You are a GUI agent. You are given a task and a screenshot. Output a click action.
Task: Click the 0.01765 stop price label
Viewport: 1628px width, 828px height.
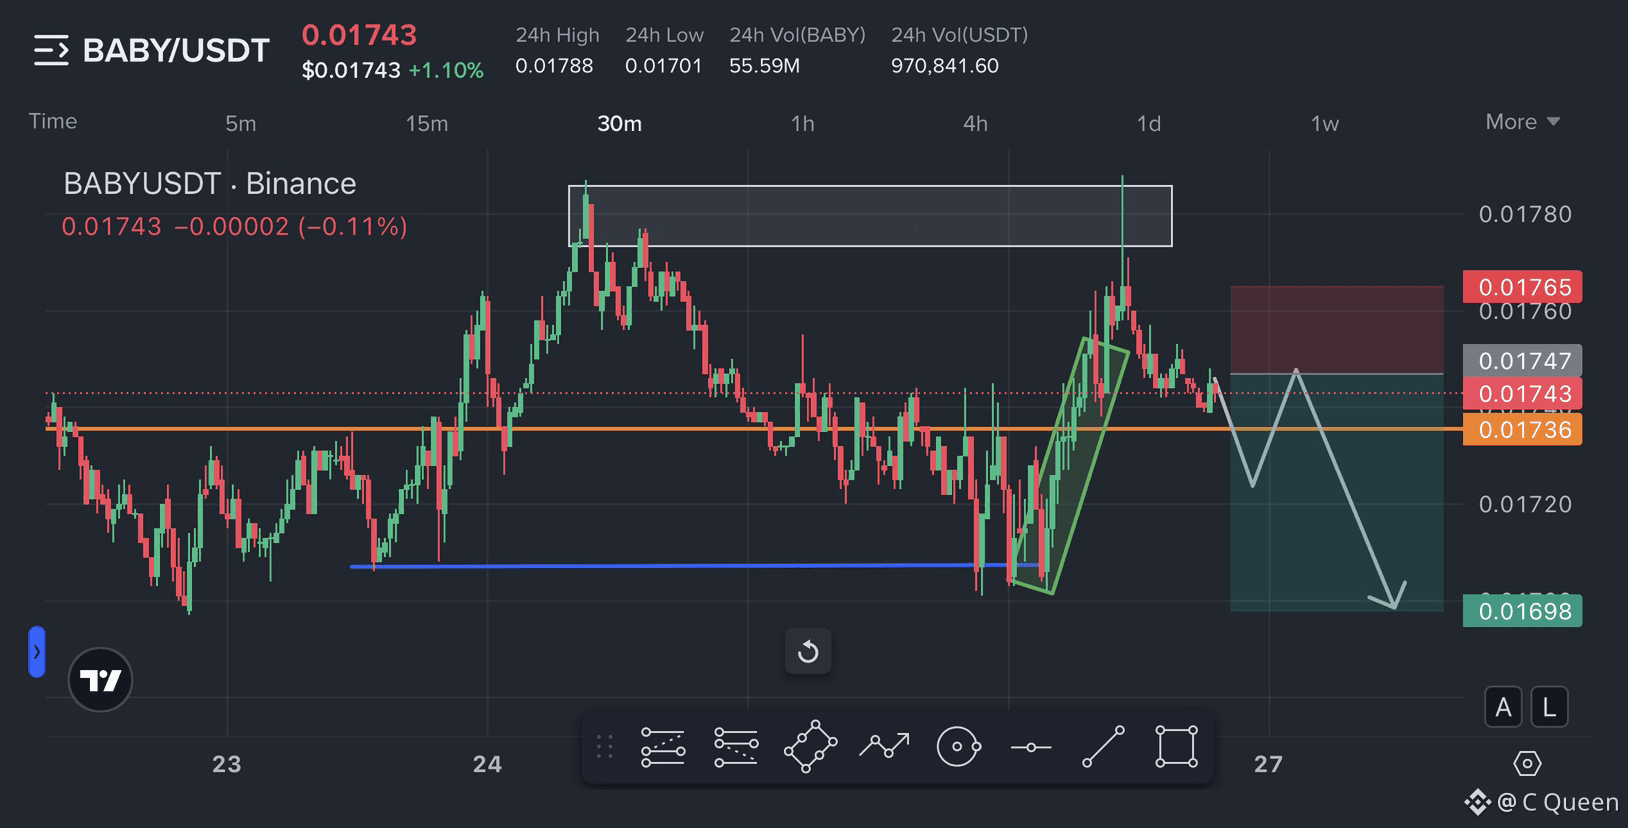click(x=1522, y=287)
